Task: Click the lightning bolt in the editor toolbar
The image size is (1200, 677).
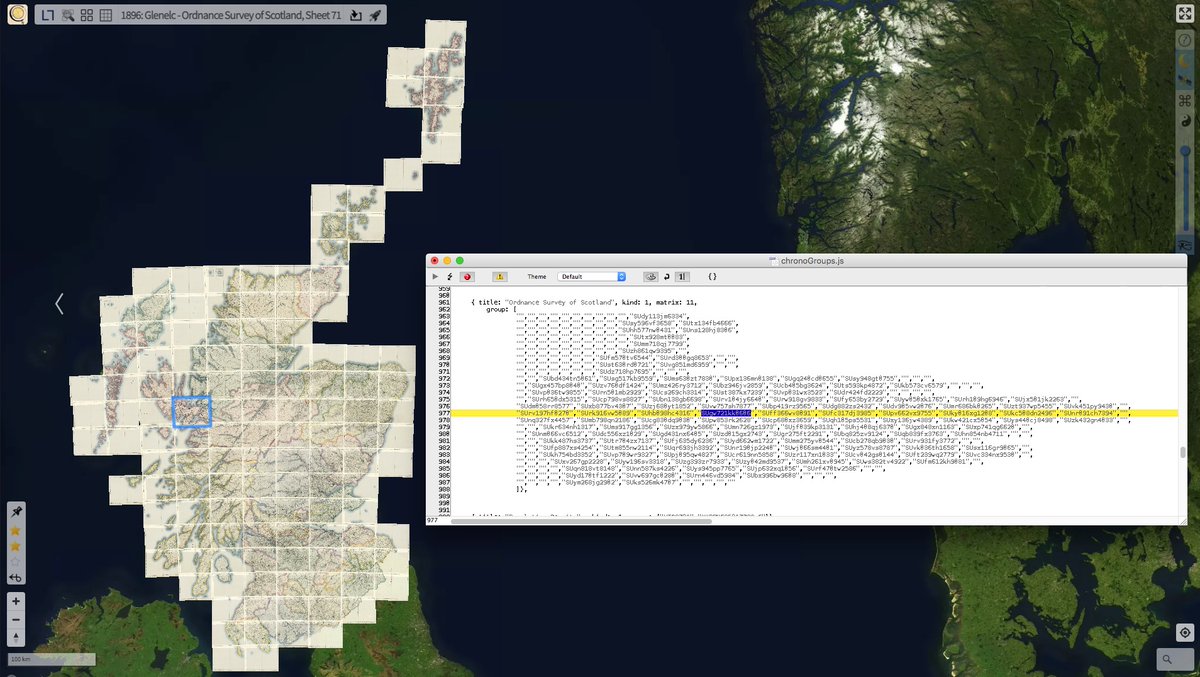Action: [450, 276]
